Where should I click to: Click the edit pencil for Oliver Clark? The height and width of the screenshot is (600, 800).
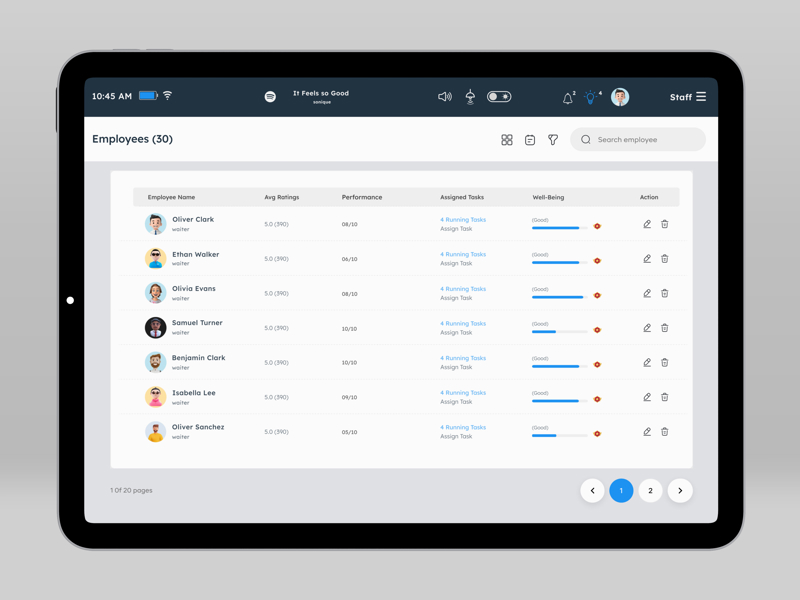click(647, 224)
